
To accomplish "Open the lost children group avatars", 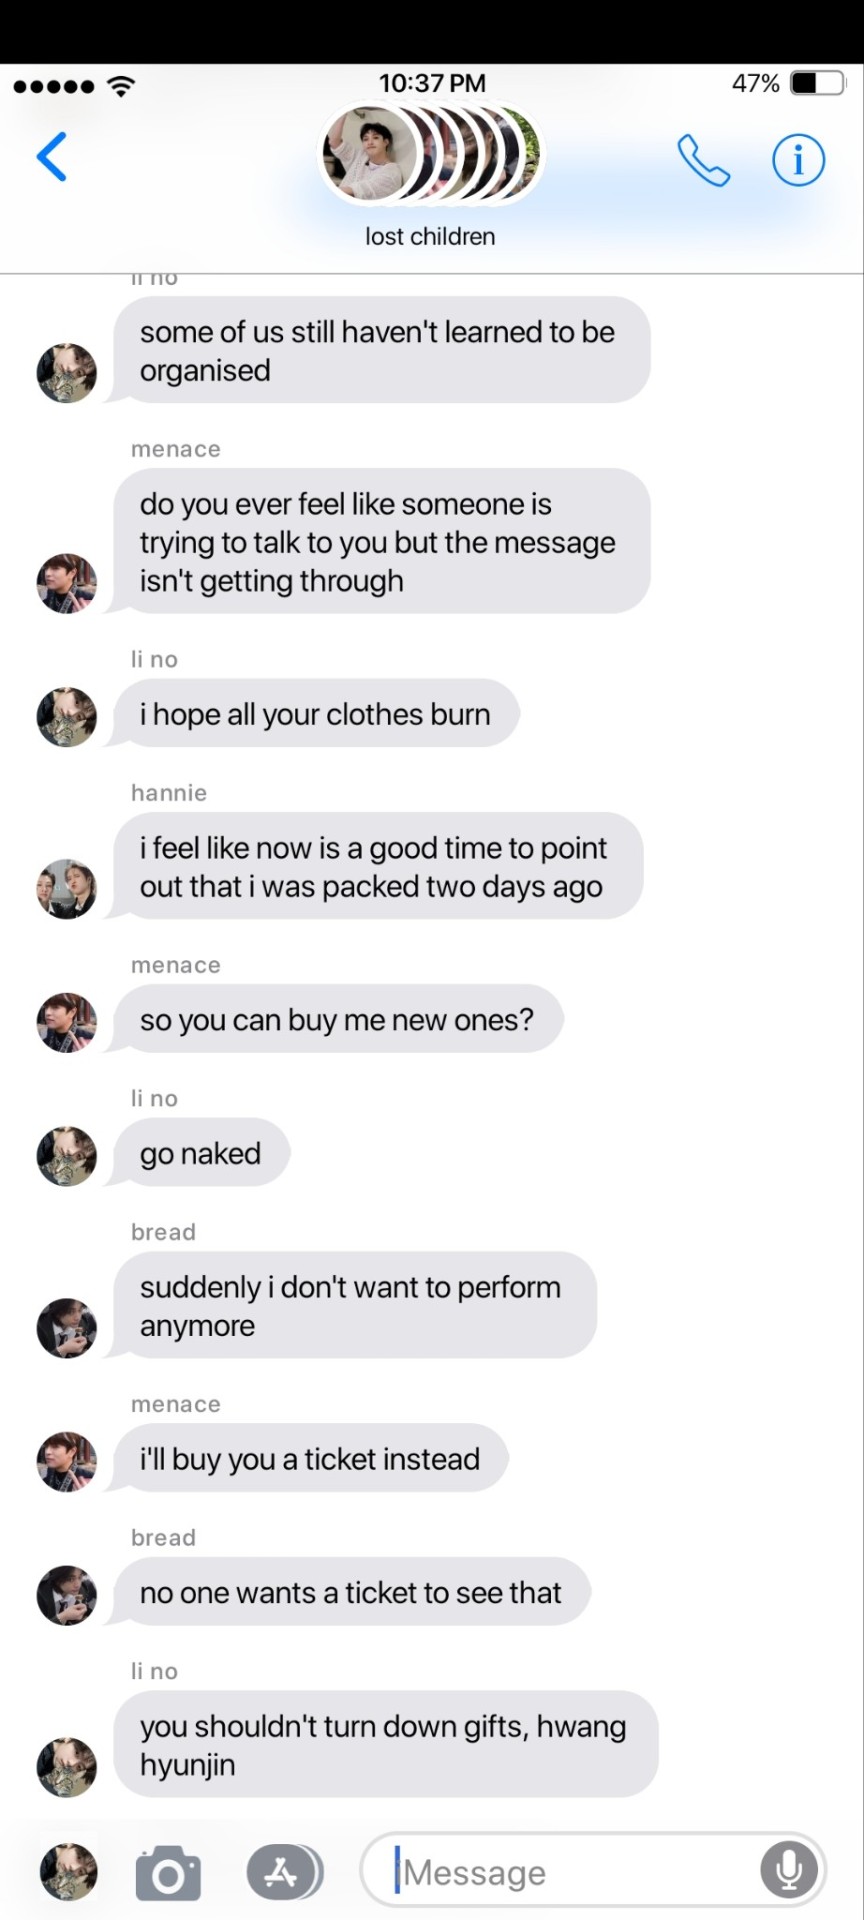I will pos(430,155).
